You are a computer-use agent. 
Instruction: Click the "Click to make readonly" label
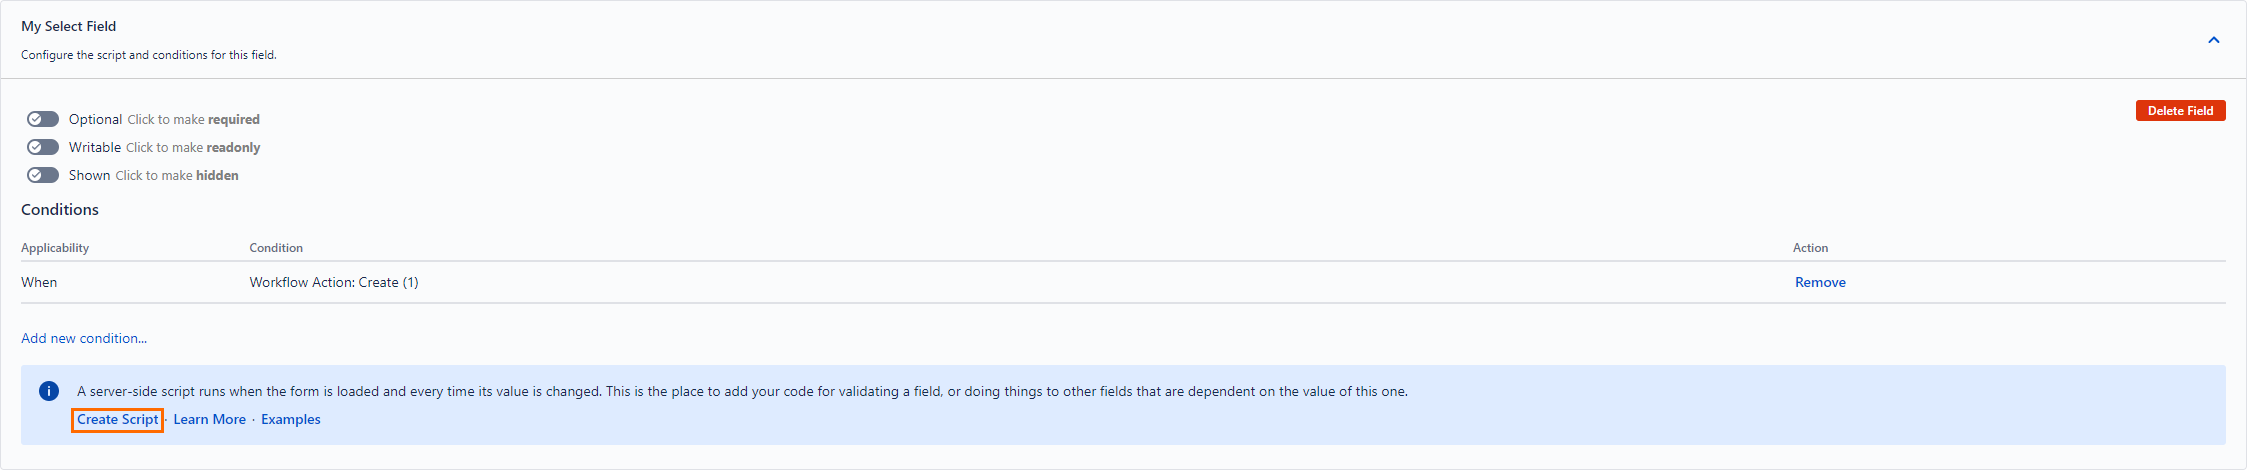tap(193, 148)
